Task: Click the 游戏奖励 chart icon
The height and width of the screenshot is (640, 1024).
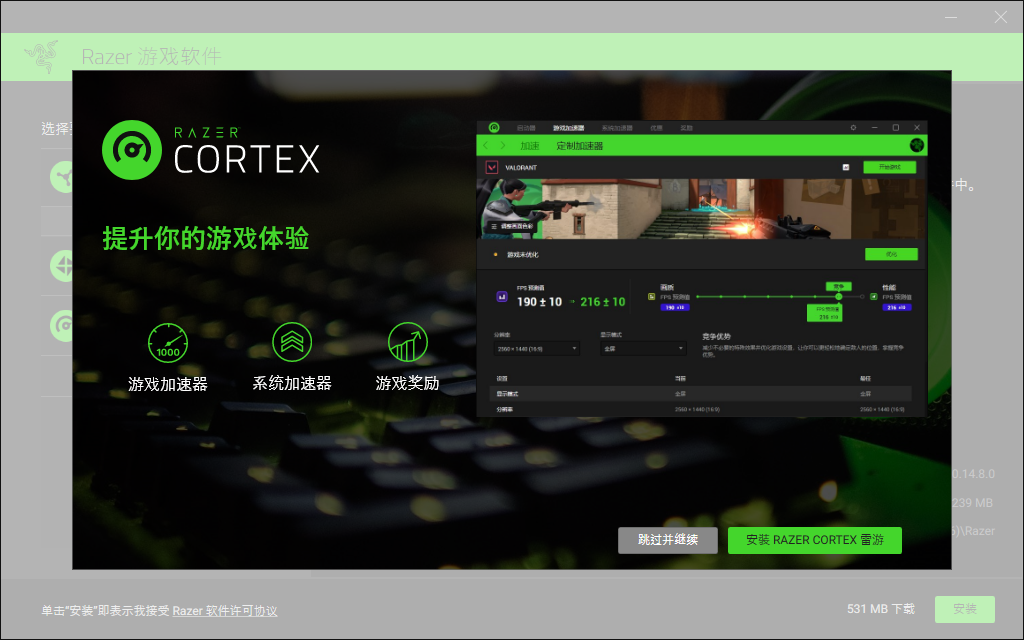Action: [x=407, y=342]
